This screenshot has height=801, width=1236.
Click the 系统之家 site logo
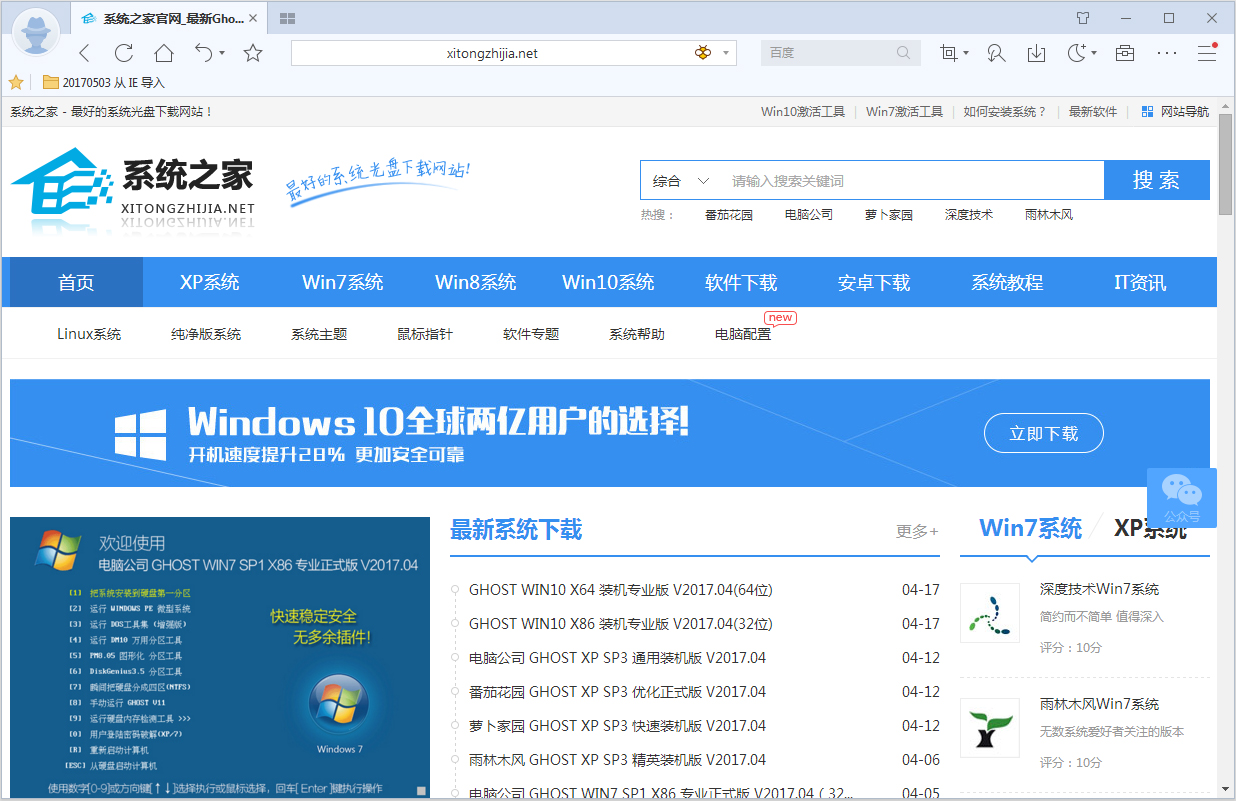pos(132,190)
